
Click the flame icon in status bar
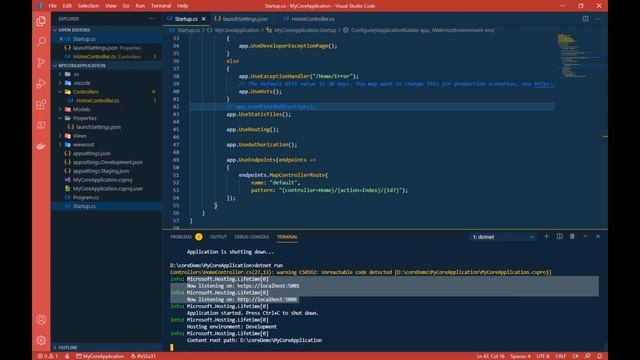tap(67, 356)
